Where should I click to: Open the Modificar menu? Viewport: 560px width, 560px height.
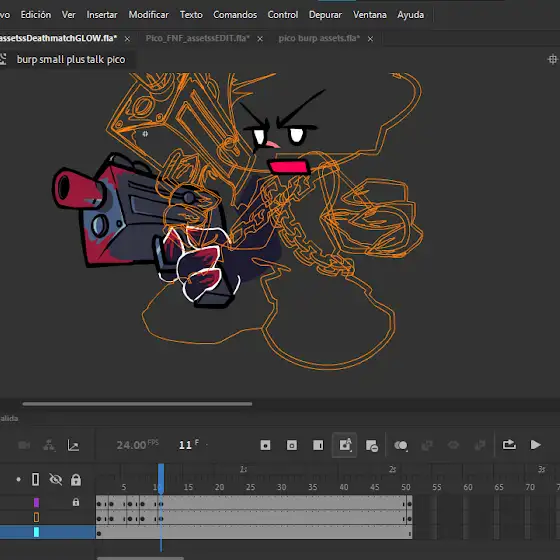(x=149, y=15)
